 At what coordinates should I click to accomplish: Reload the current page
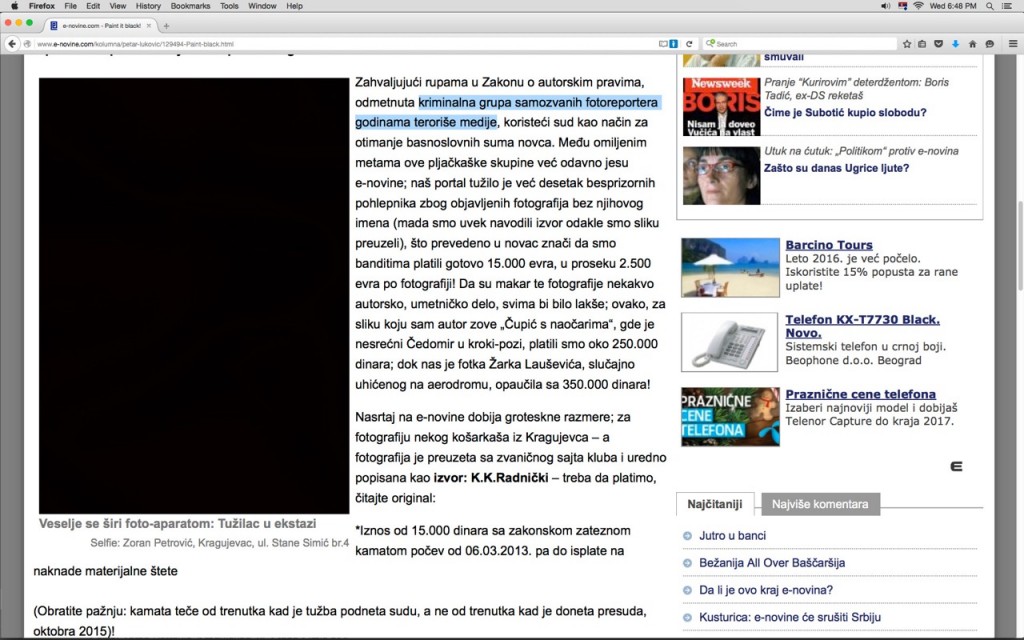691,44
